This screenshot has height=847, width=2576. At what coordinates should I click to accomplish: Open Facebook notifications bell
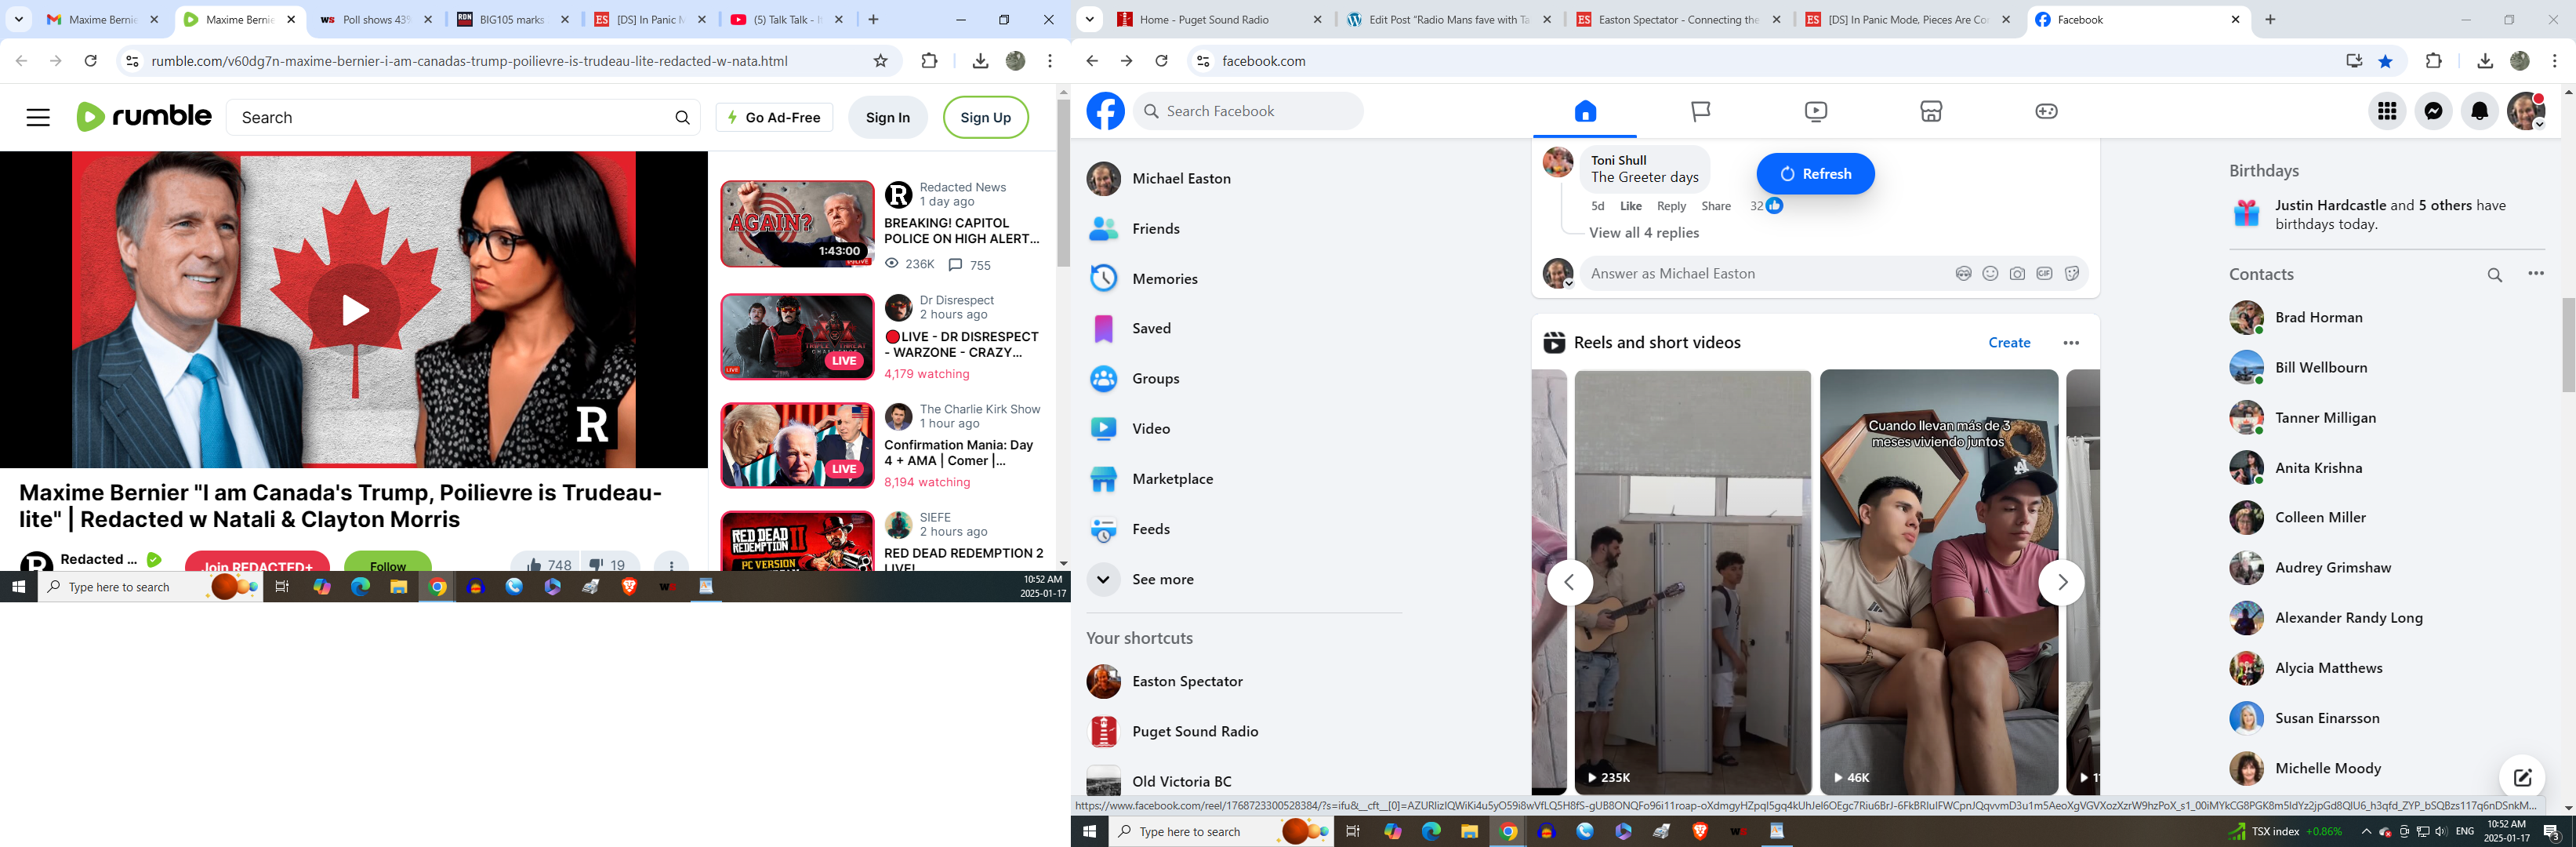click(2479, 111)
